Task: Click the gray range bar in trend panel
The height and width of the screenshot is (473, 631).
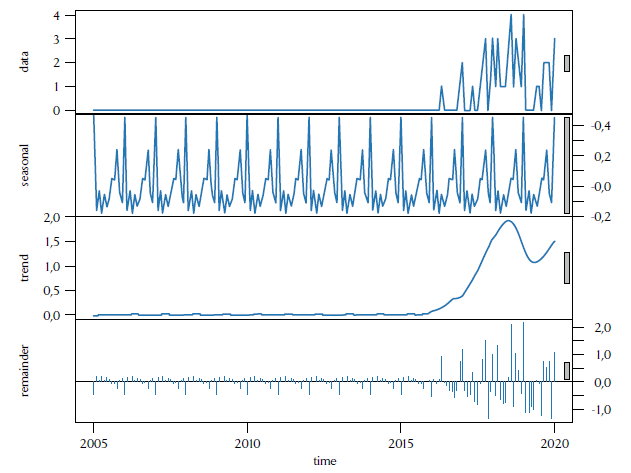Action: 567,268
